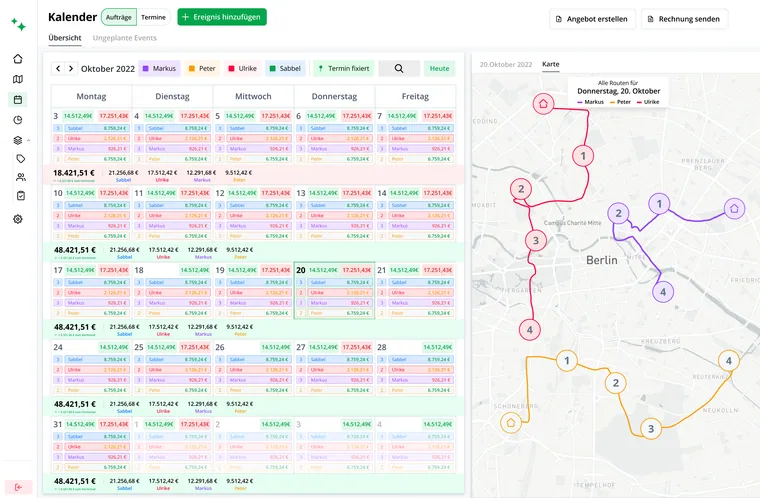Open the Ungeplante Events tab
This screenshot has width=760, height=498.
pos(125,38)
